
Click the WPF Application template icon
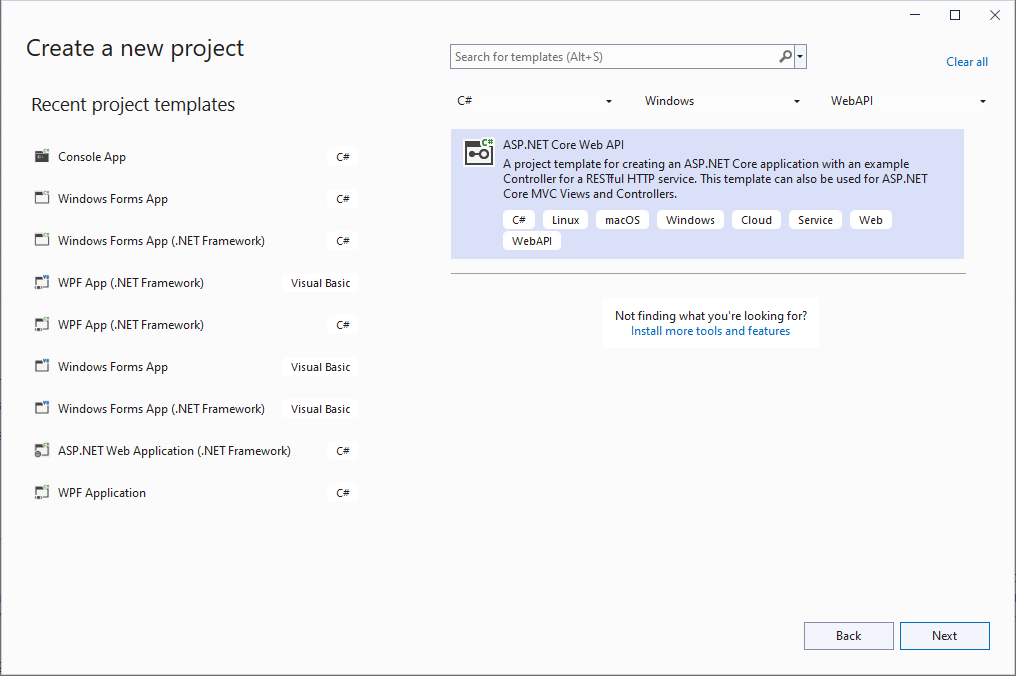pyautogui.click(x=42, y=493)
